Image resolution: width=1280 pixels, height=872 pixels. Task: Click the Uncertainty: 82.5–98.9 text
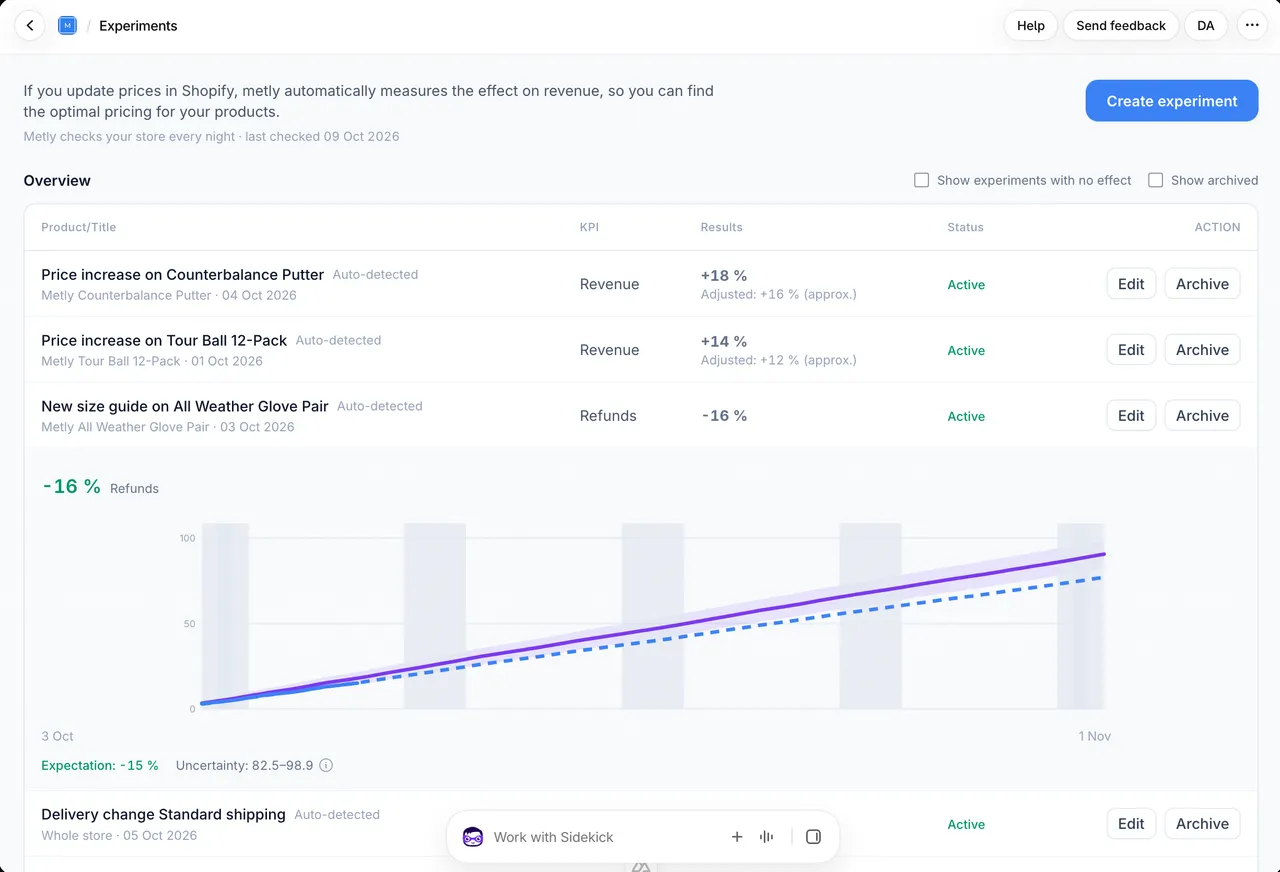pyautogui.click(x=244, y=765)
